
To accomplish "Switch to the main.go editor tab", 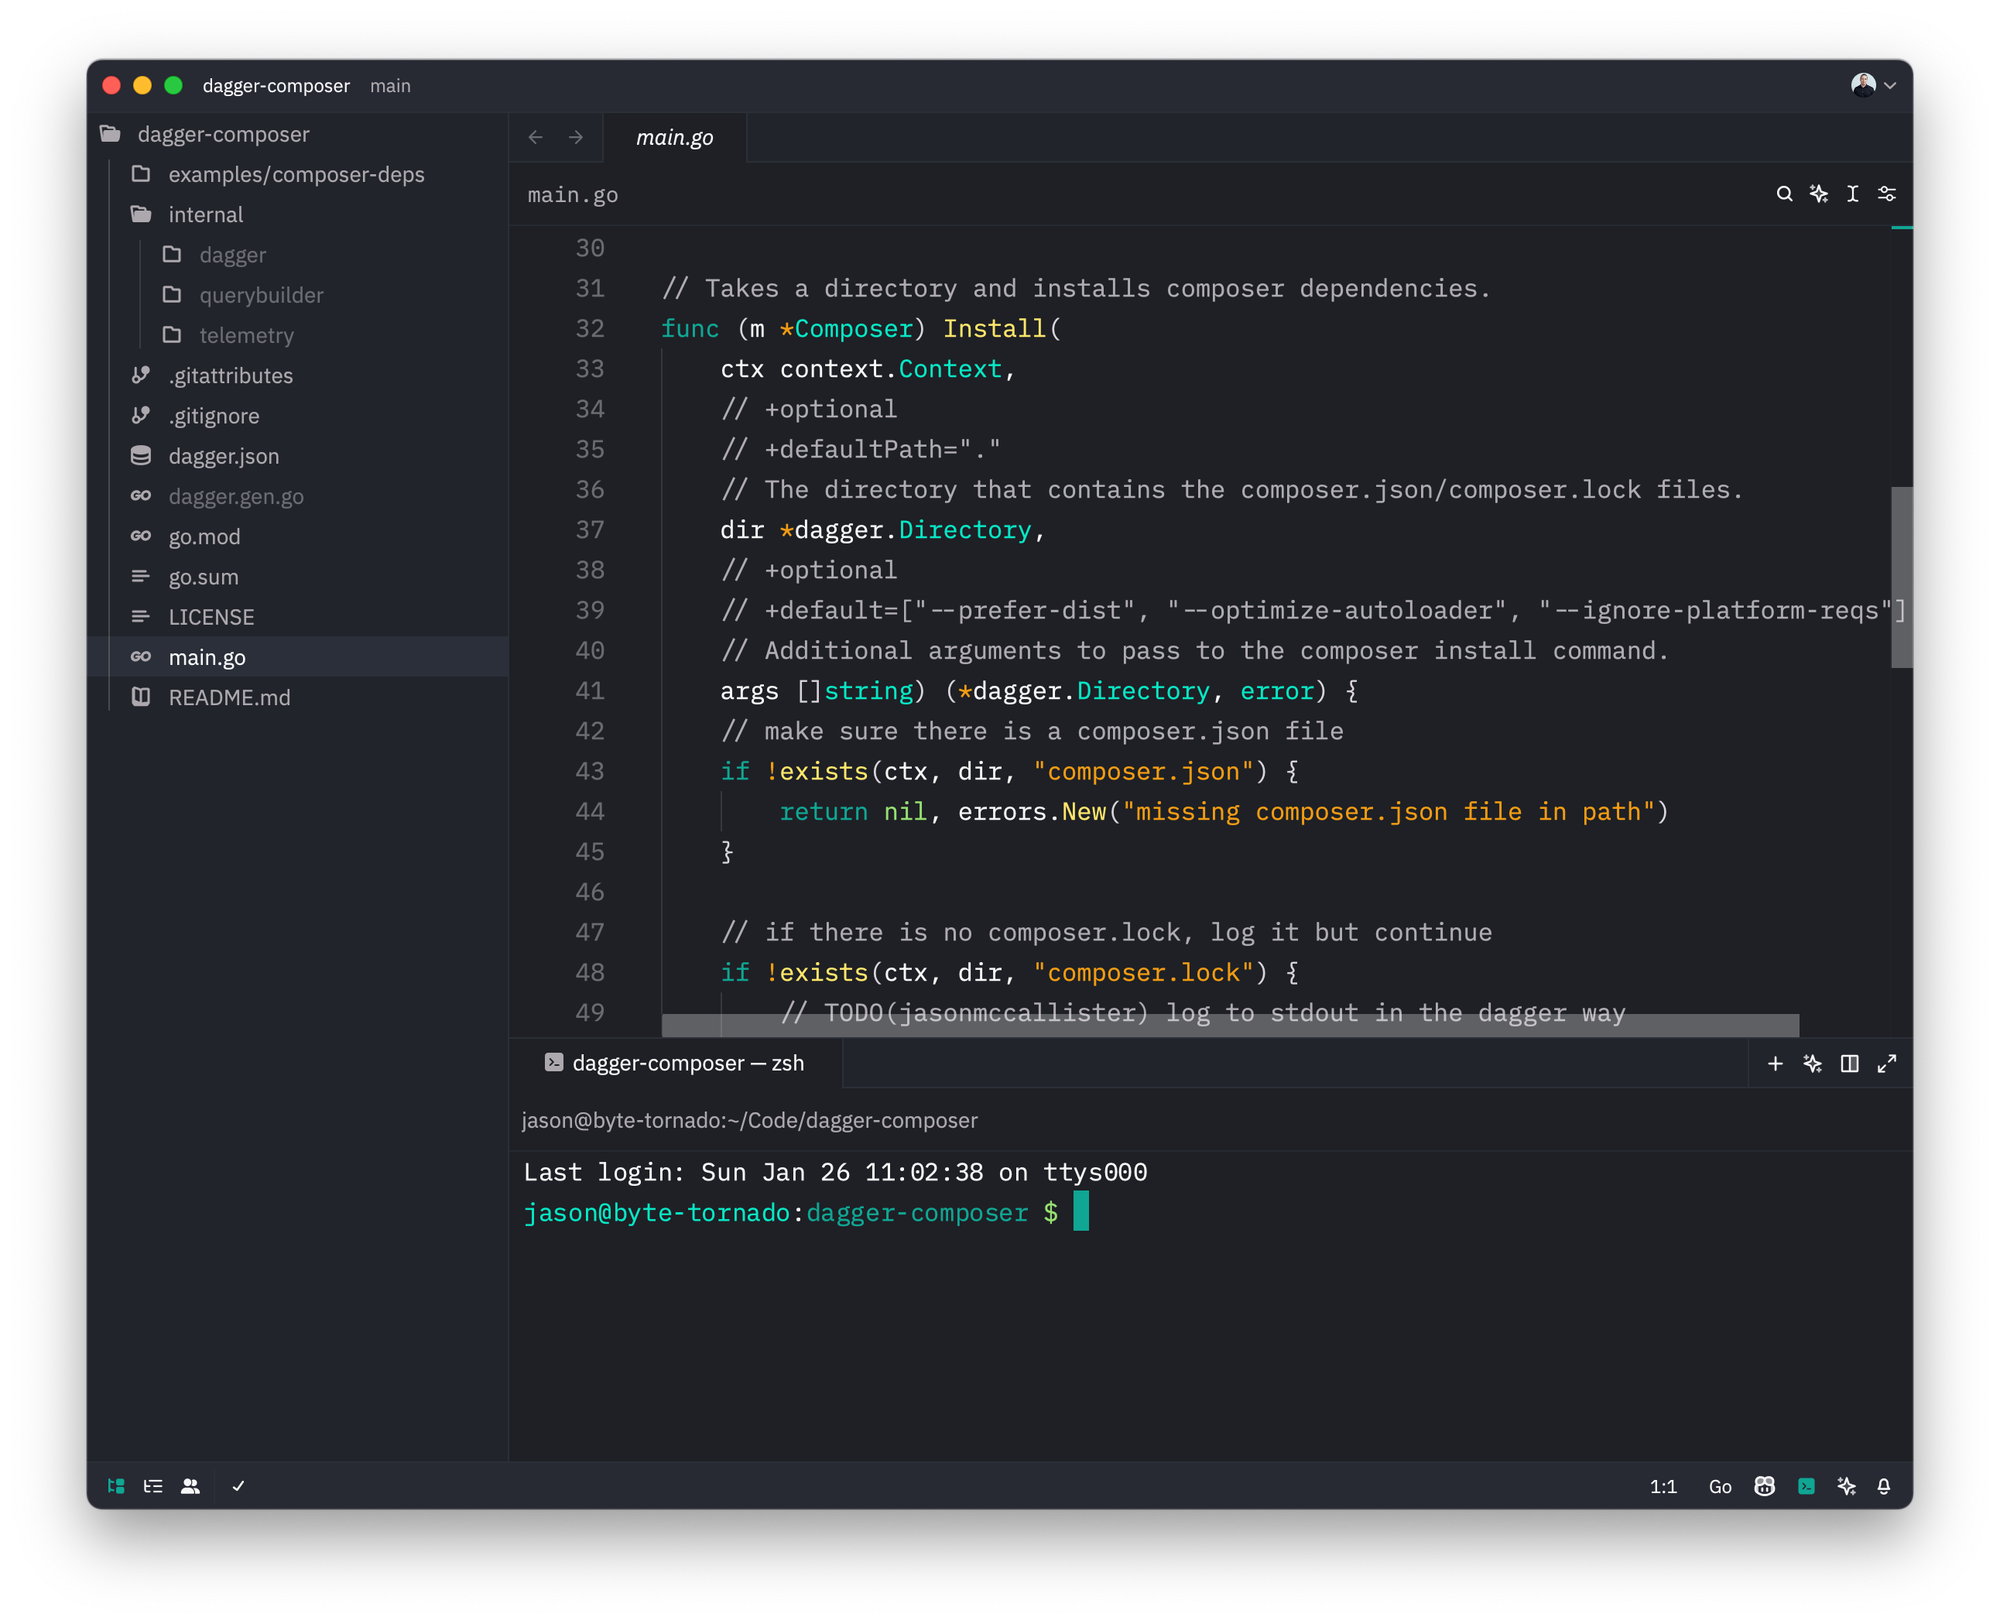I will (x=674, y=138).
